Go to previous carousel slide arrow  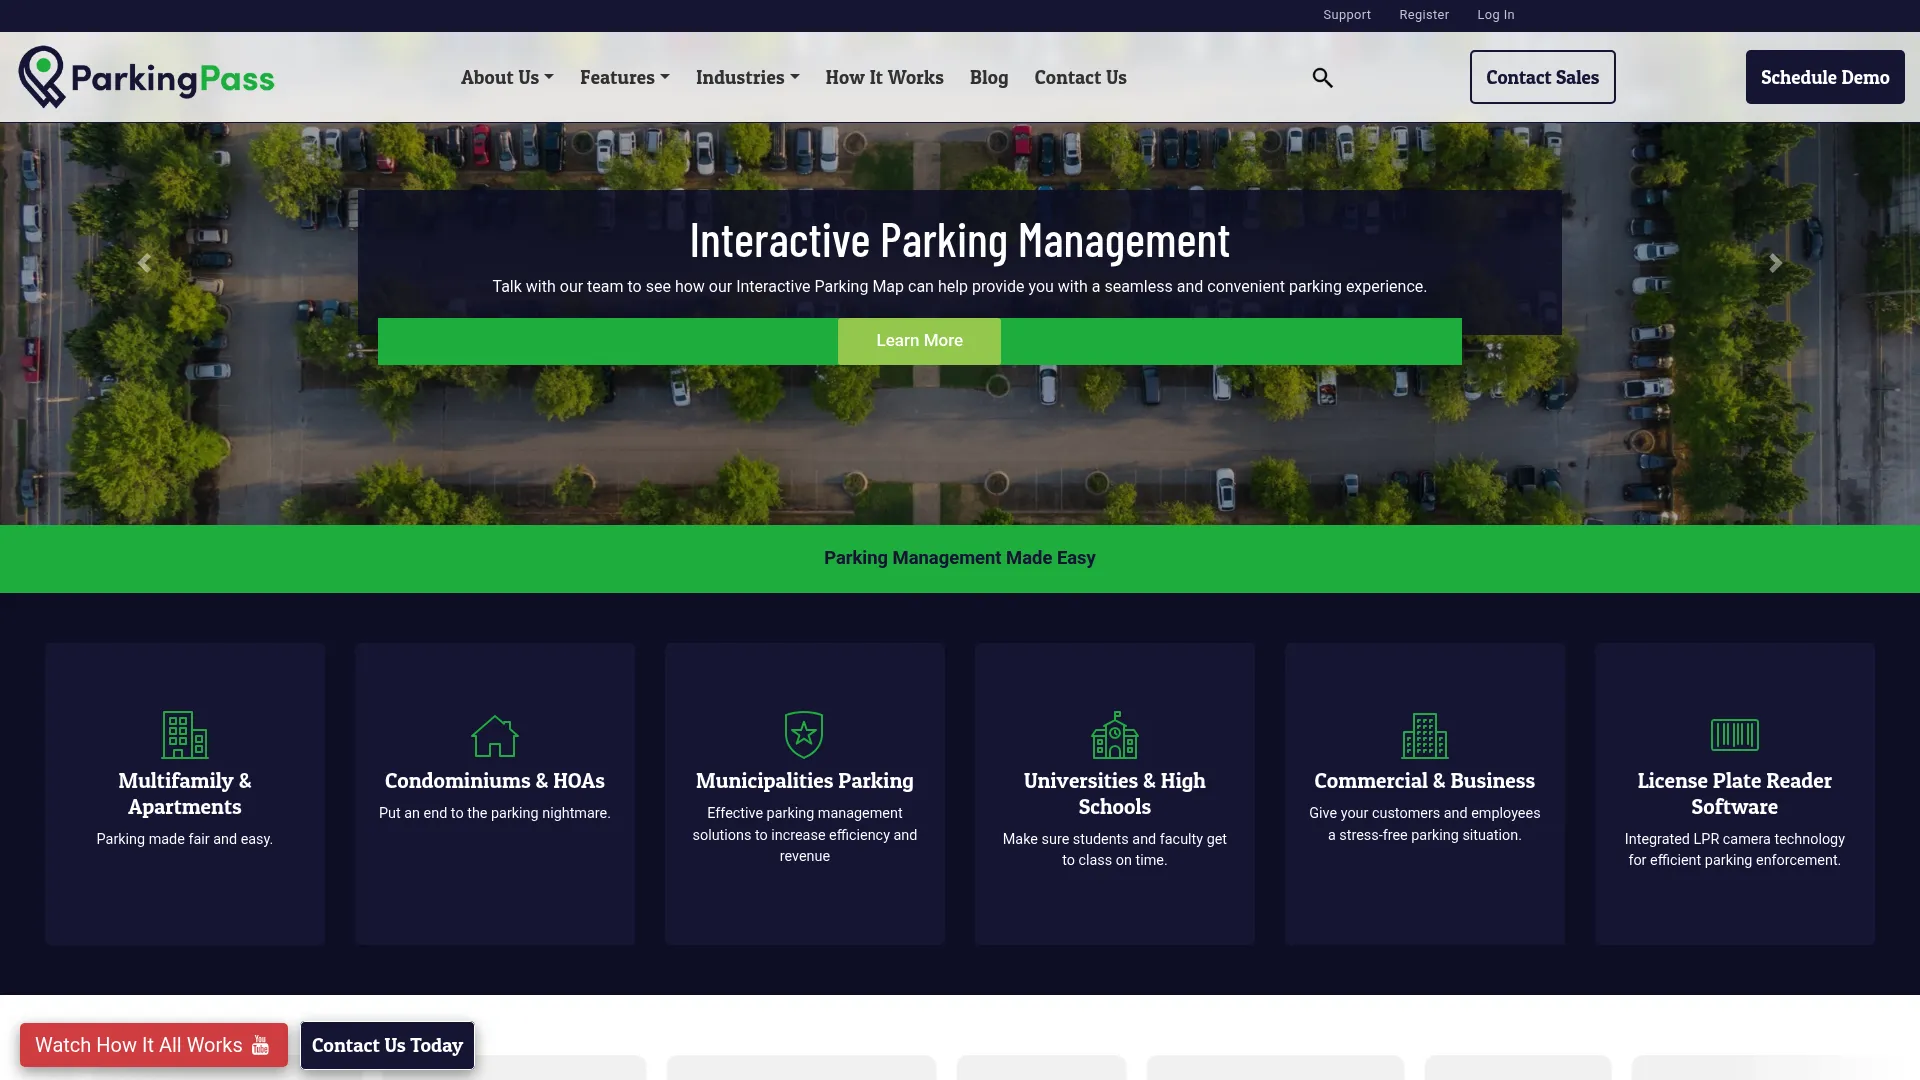click(144, 263)
